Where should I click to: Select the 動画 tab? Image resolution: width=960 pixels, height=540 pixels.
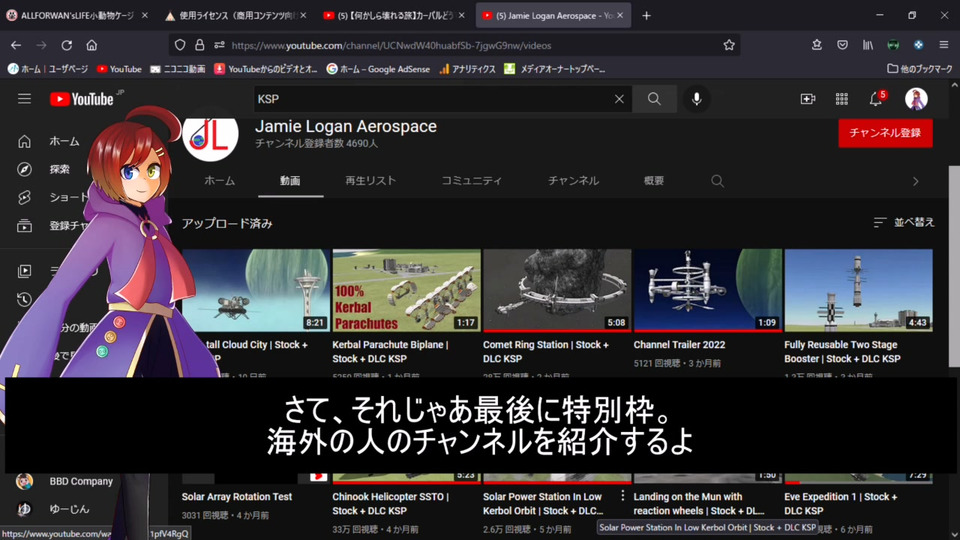290,181
